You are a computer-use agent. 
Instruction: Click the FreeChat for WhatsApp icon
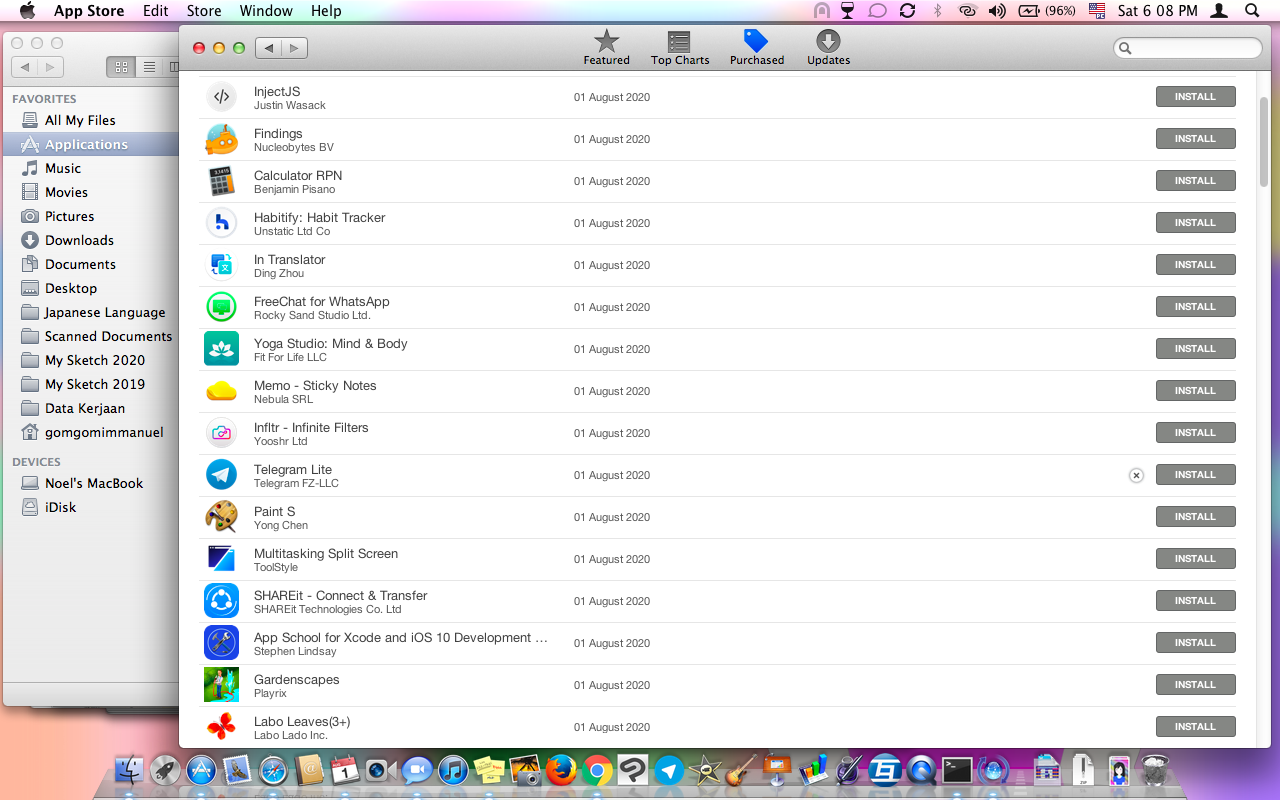tap(221, 307)
